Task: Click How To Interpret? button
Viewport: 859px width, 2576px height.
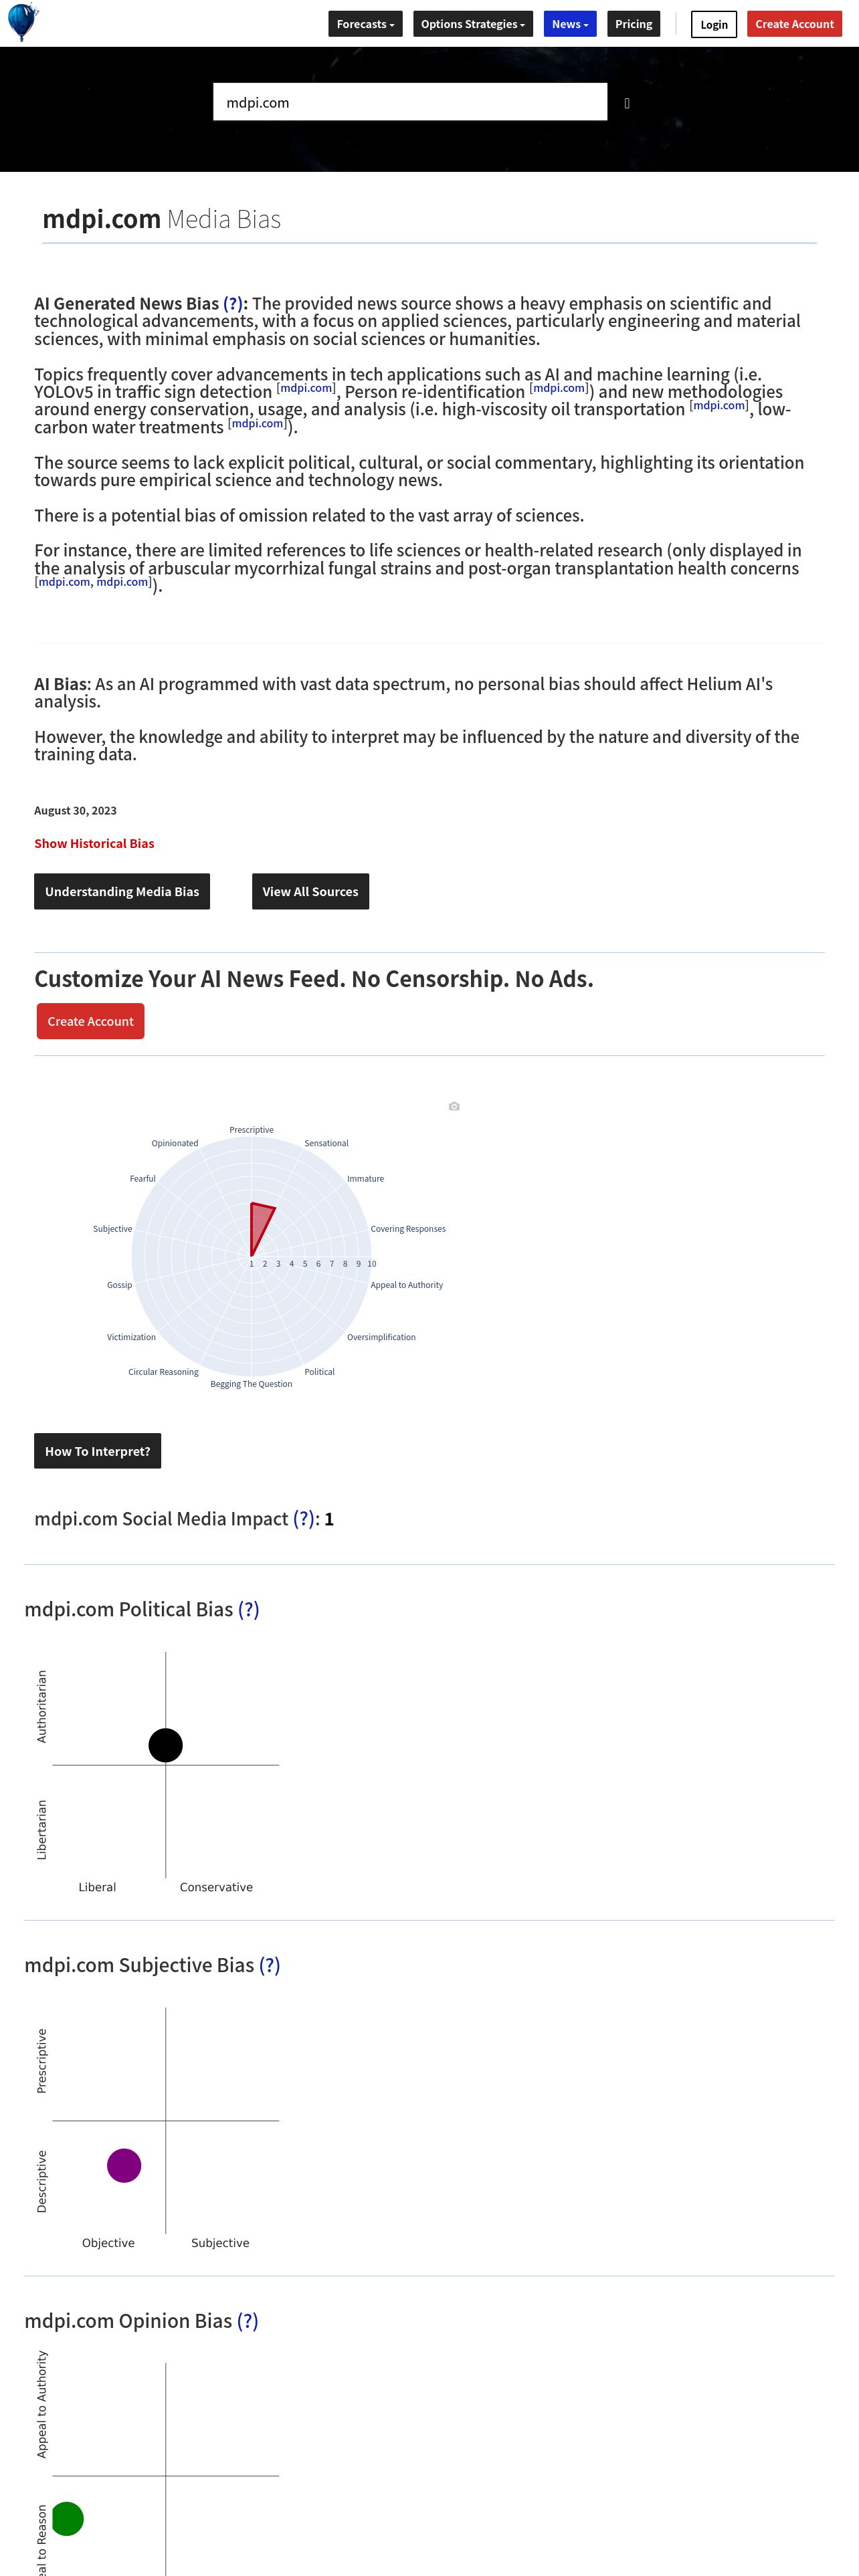Action: pos(97,1451)
